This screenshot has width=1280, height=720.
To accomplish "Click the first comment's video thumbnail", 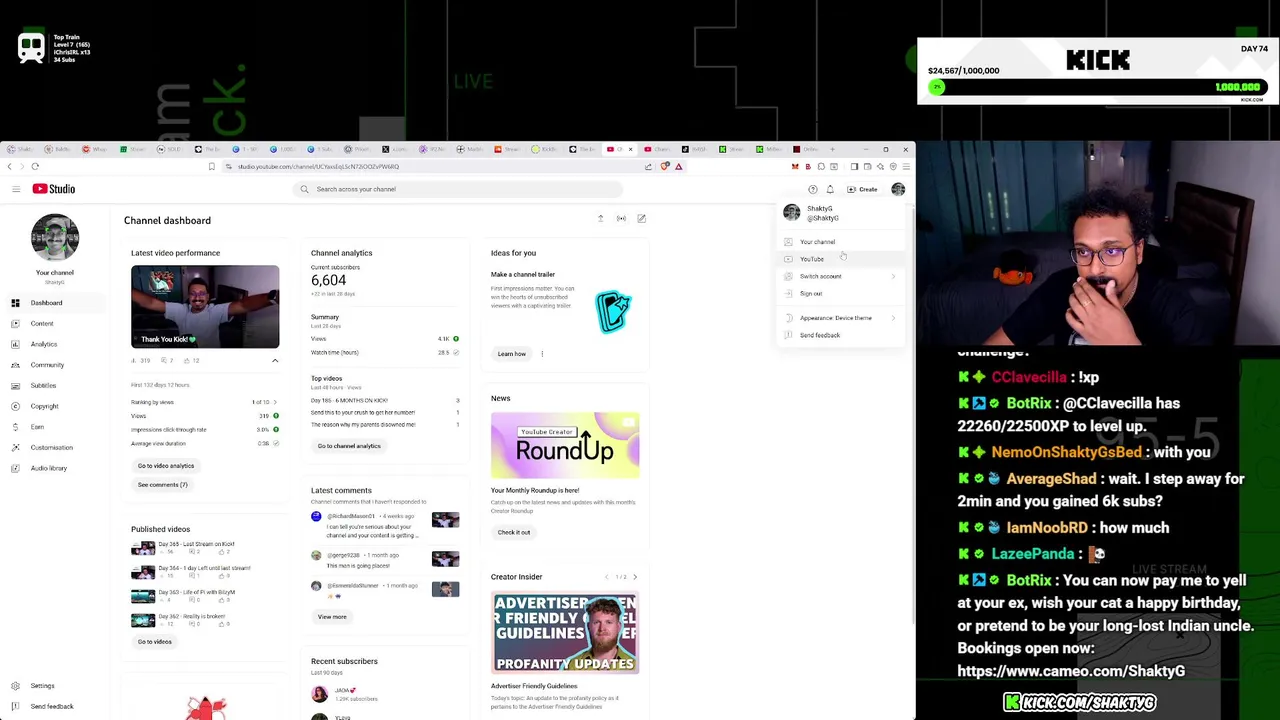I will click(x=446, y=520).
